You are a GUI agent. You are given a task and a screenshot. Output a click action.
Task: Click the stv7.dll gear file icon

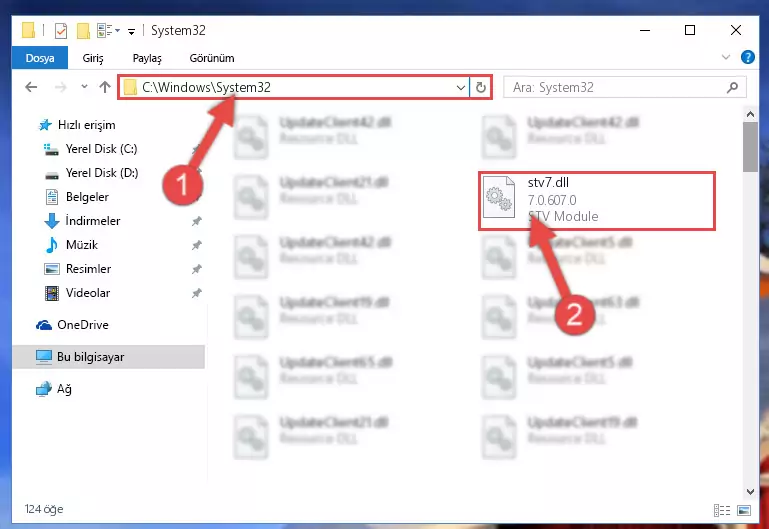pyautogui.click(x=499, y=197)
